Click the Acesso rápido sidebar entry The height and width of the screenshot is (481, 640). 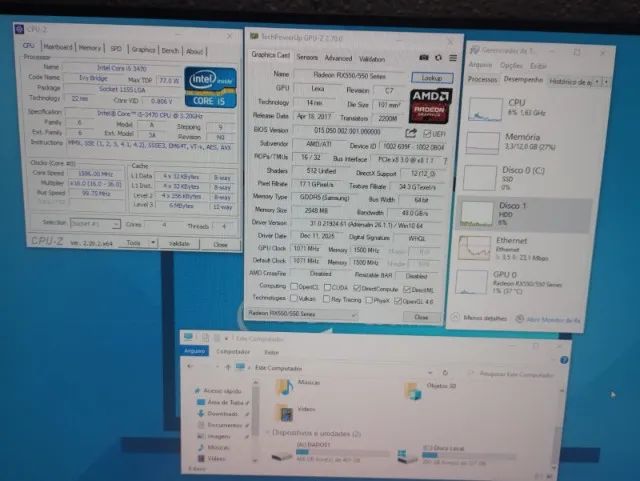coord(222,391)
